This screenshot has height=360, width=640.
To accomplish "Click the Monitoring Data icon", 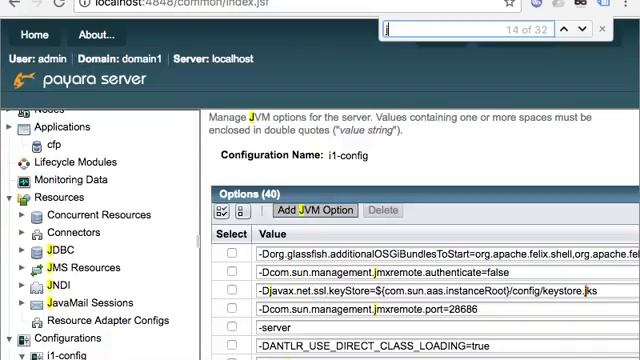I will (x=24, y=181).
